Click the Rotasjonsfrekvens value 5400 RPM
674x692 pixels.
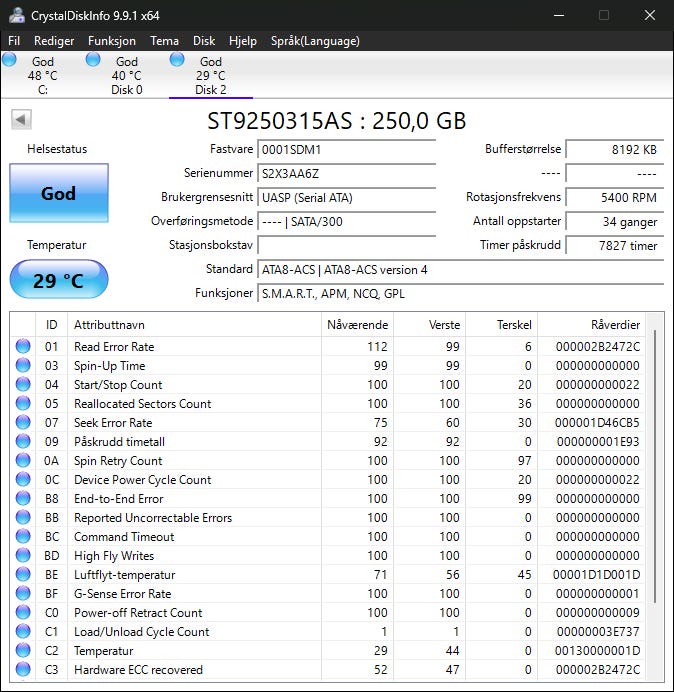614,197
